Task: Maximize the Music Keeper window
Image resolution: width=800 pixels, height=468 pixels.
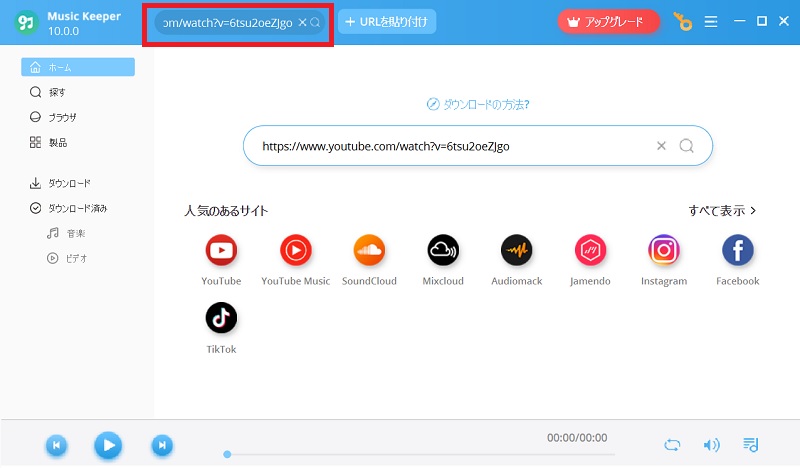Action: (x=762, y=21)
